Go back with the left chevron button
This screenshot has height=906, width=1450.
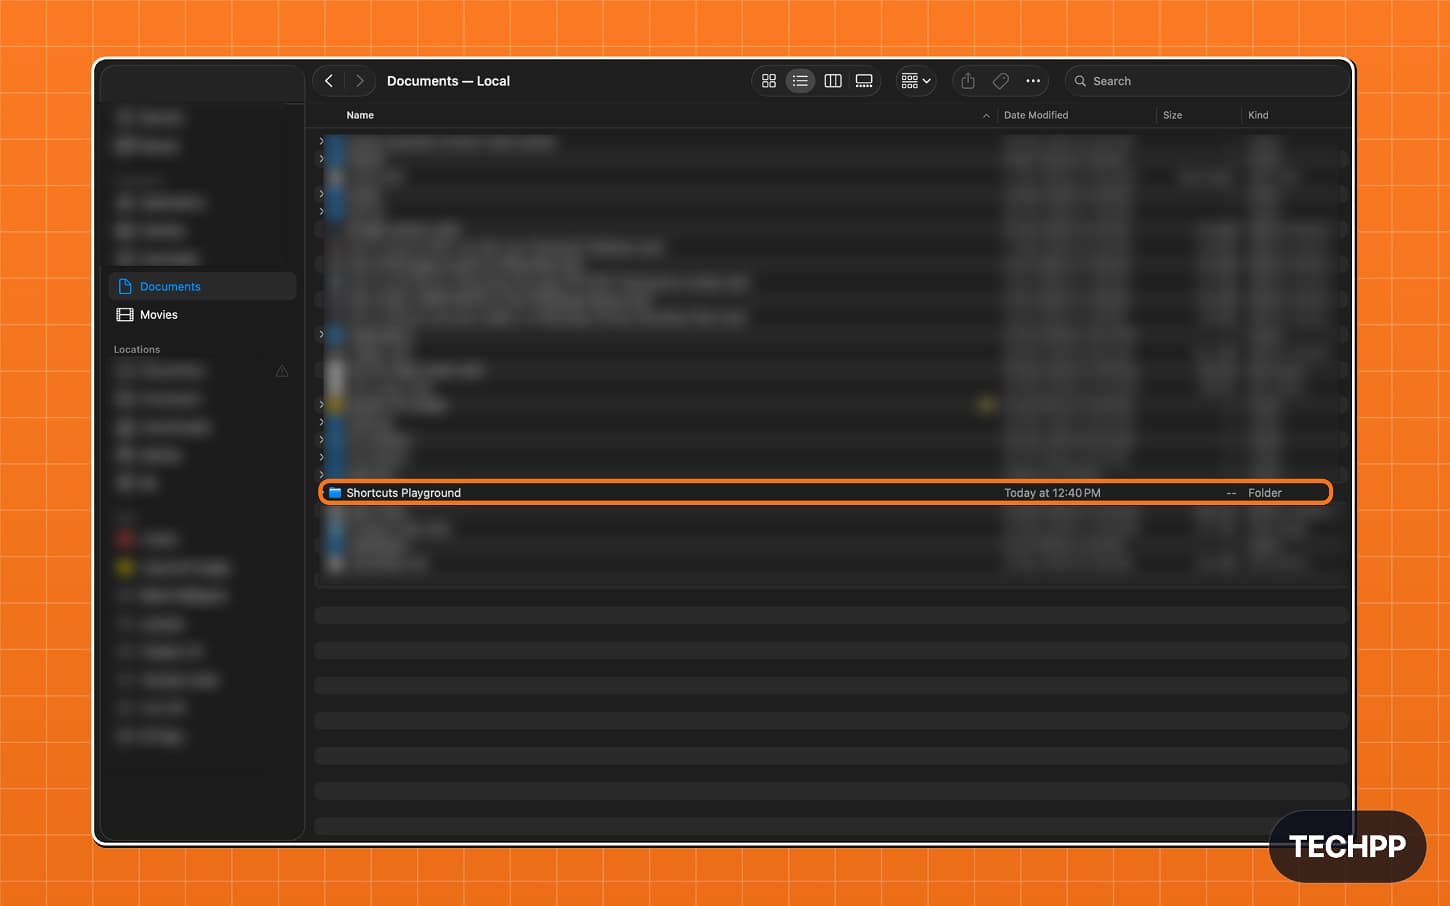[x=329, y=81]
